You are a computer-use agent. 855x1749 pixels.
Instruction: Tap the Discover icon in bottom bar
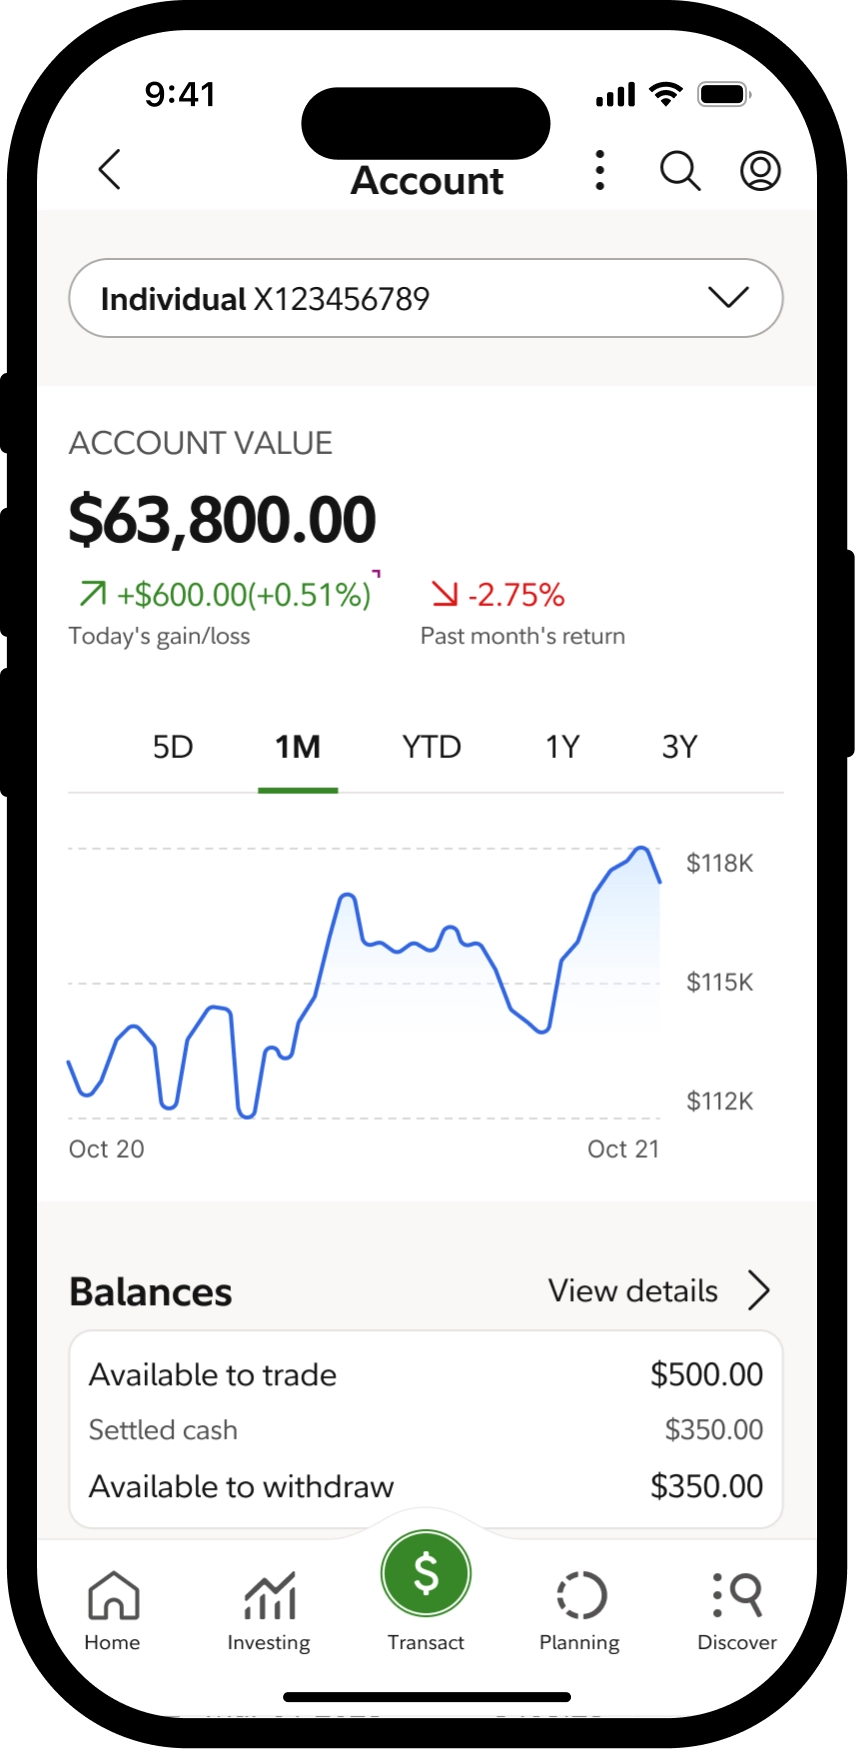[738, 1596]
